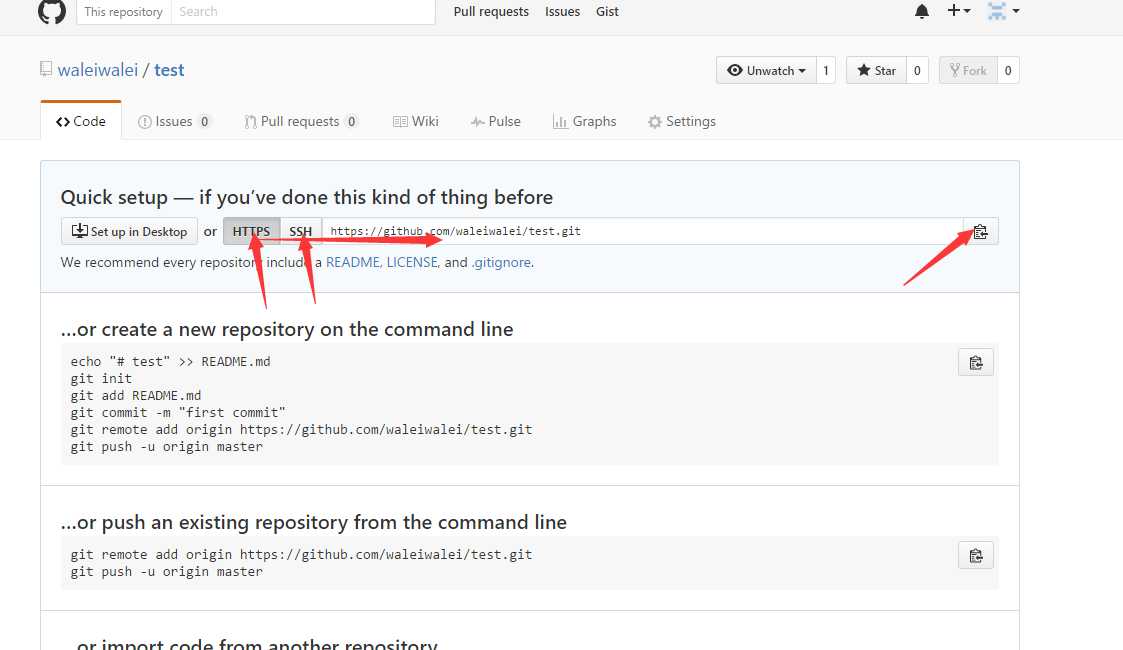Star the test repository

[877, 70]
